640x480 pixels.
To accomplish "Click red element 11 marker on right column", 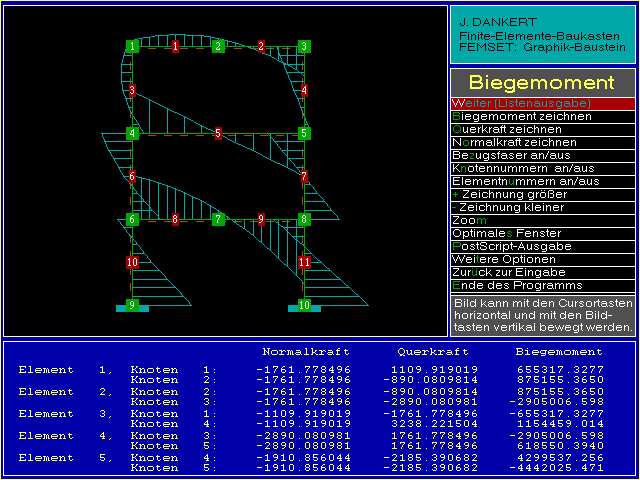I will tap(304, 262).
